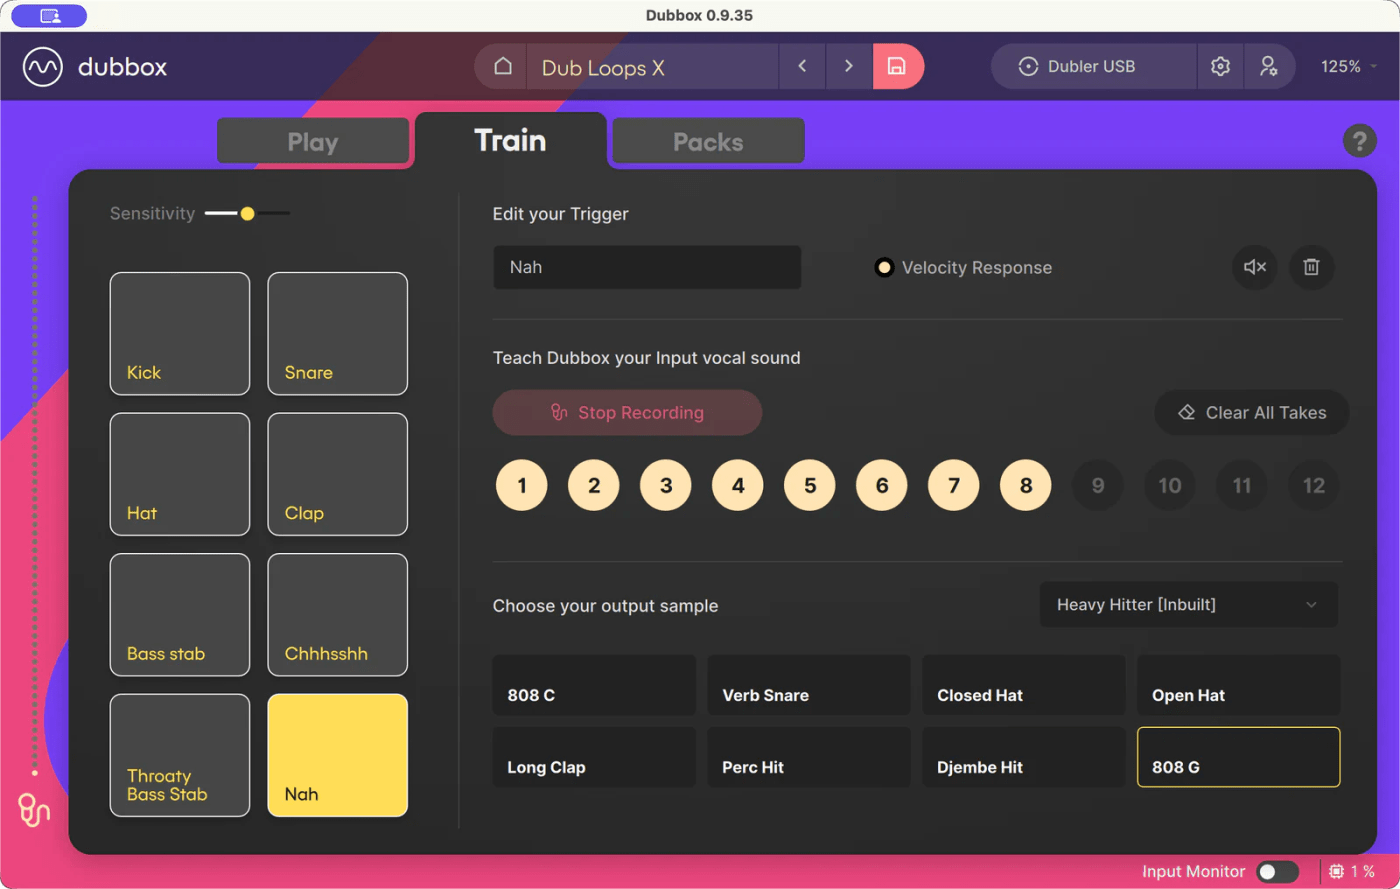Select the Chhhsshh trigger pad
The width and height of the screenshot is (1400, 889).
click(338, 615)
